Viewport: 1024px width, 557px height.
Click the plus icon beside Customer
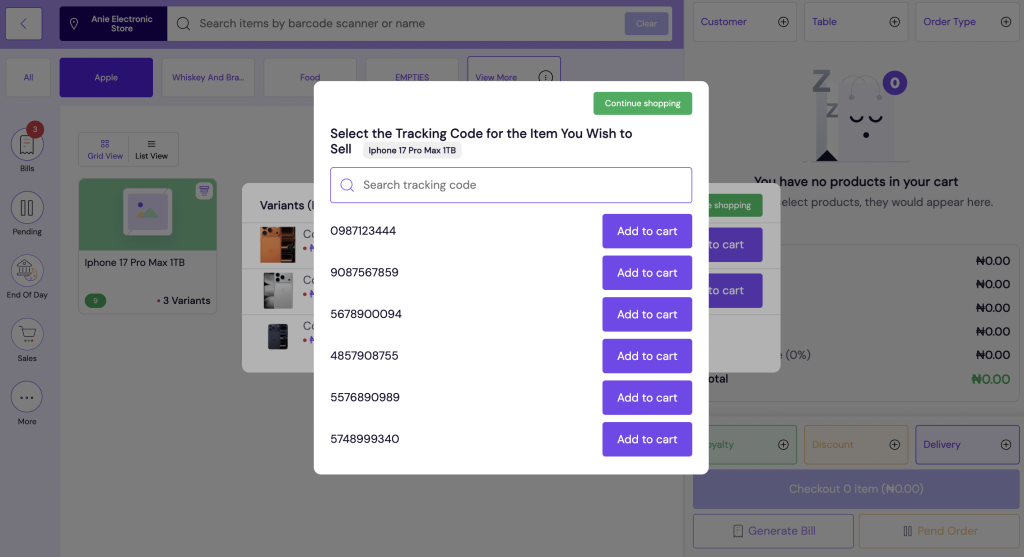(783, 22)
